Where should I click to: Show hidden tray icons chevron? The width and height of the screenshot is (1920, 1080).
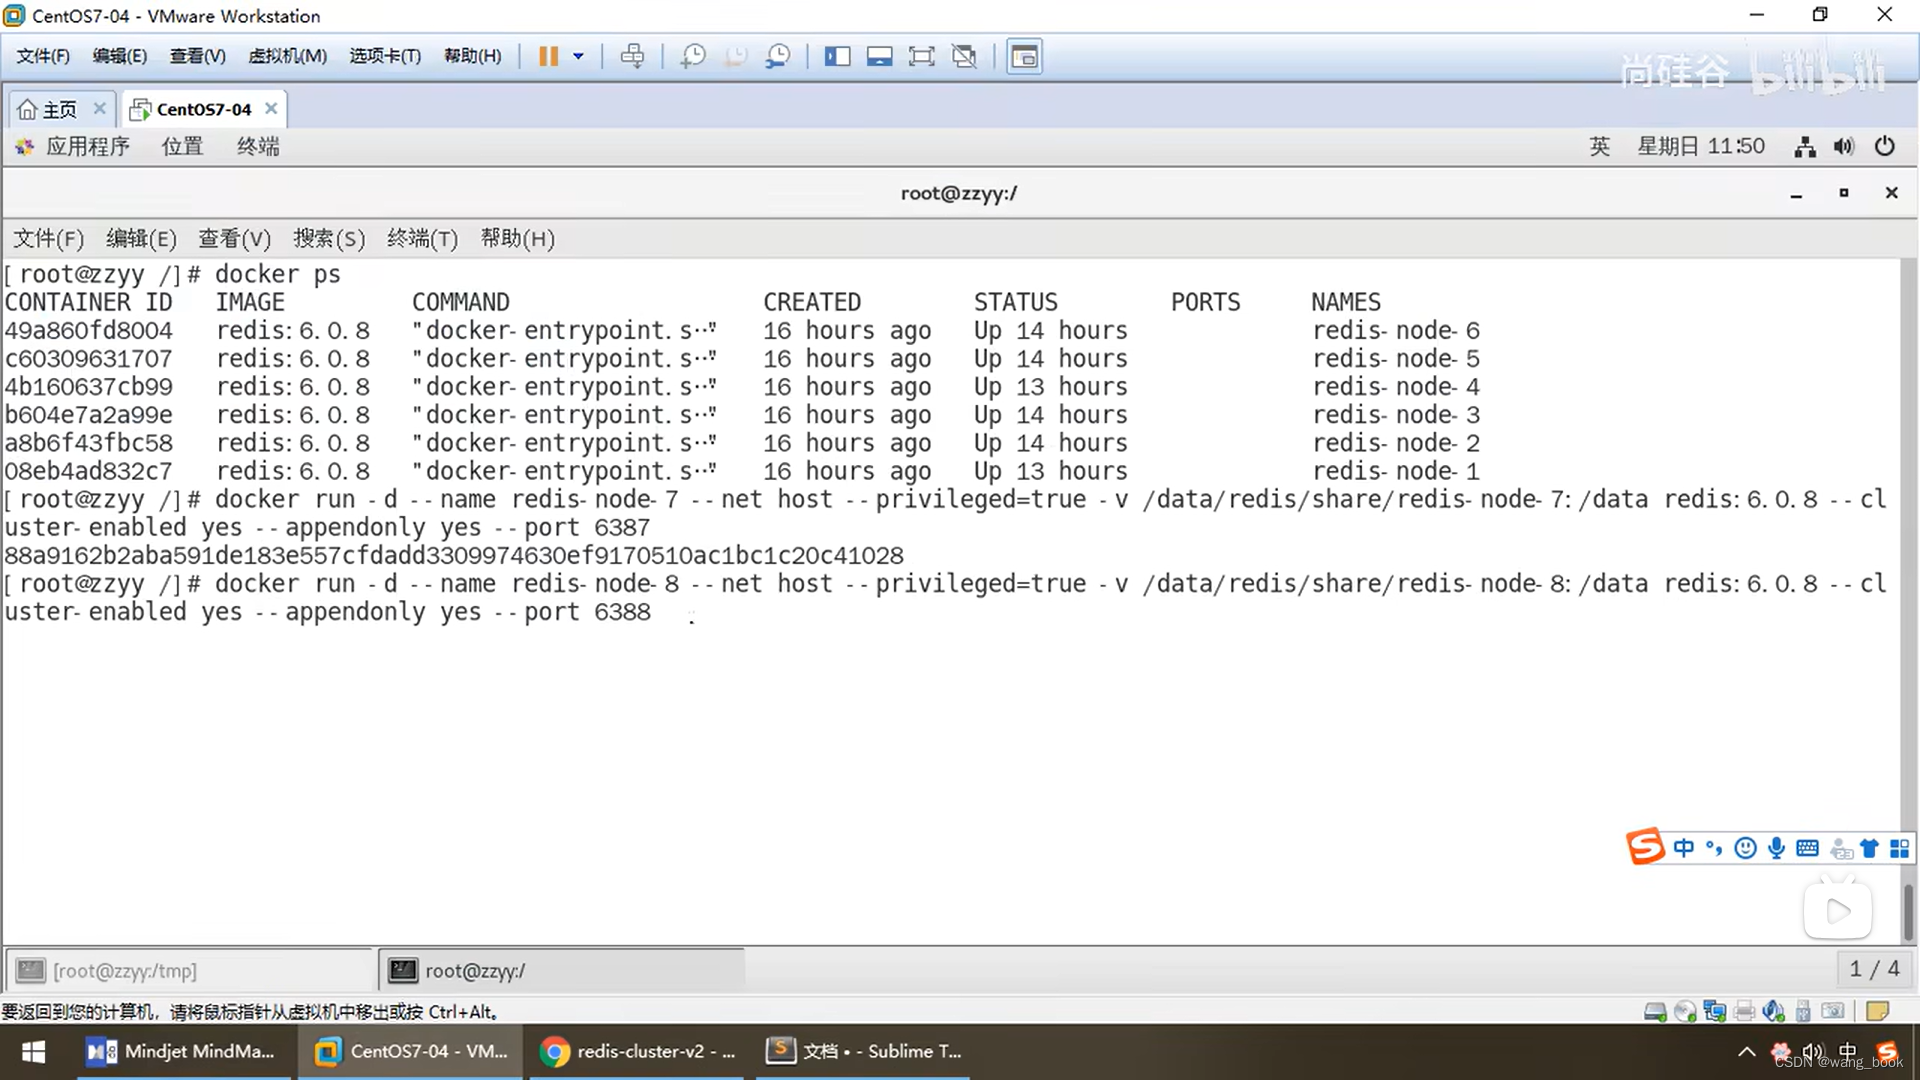click(x=1746, y=1052)
